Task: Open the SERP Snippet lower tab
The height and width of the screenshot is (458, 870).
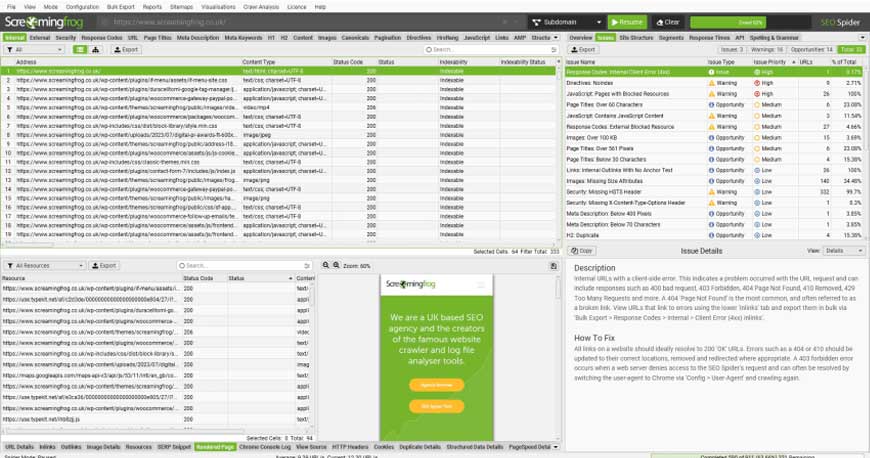Action: tap(174, 447)
